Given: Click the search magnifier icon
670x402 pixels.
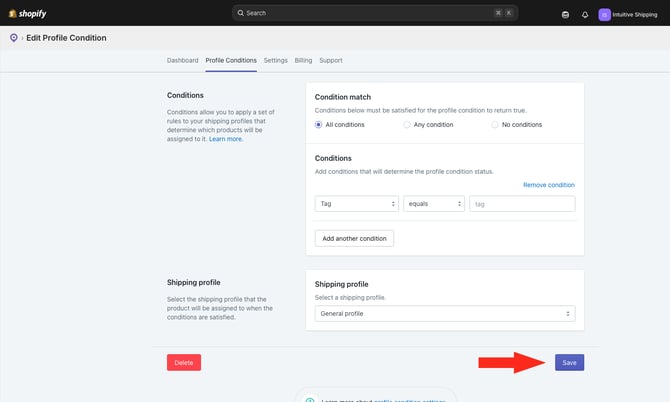Looking at the screenshot, I should point(241,13).
